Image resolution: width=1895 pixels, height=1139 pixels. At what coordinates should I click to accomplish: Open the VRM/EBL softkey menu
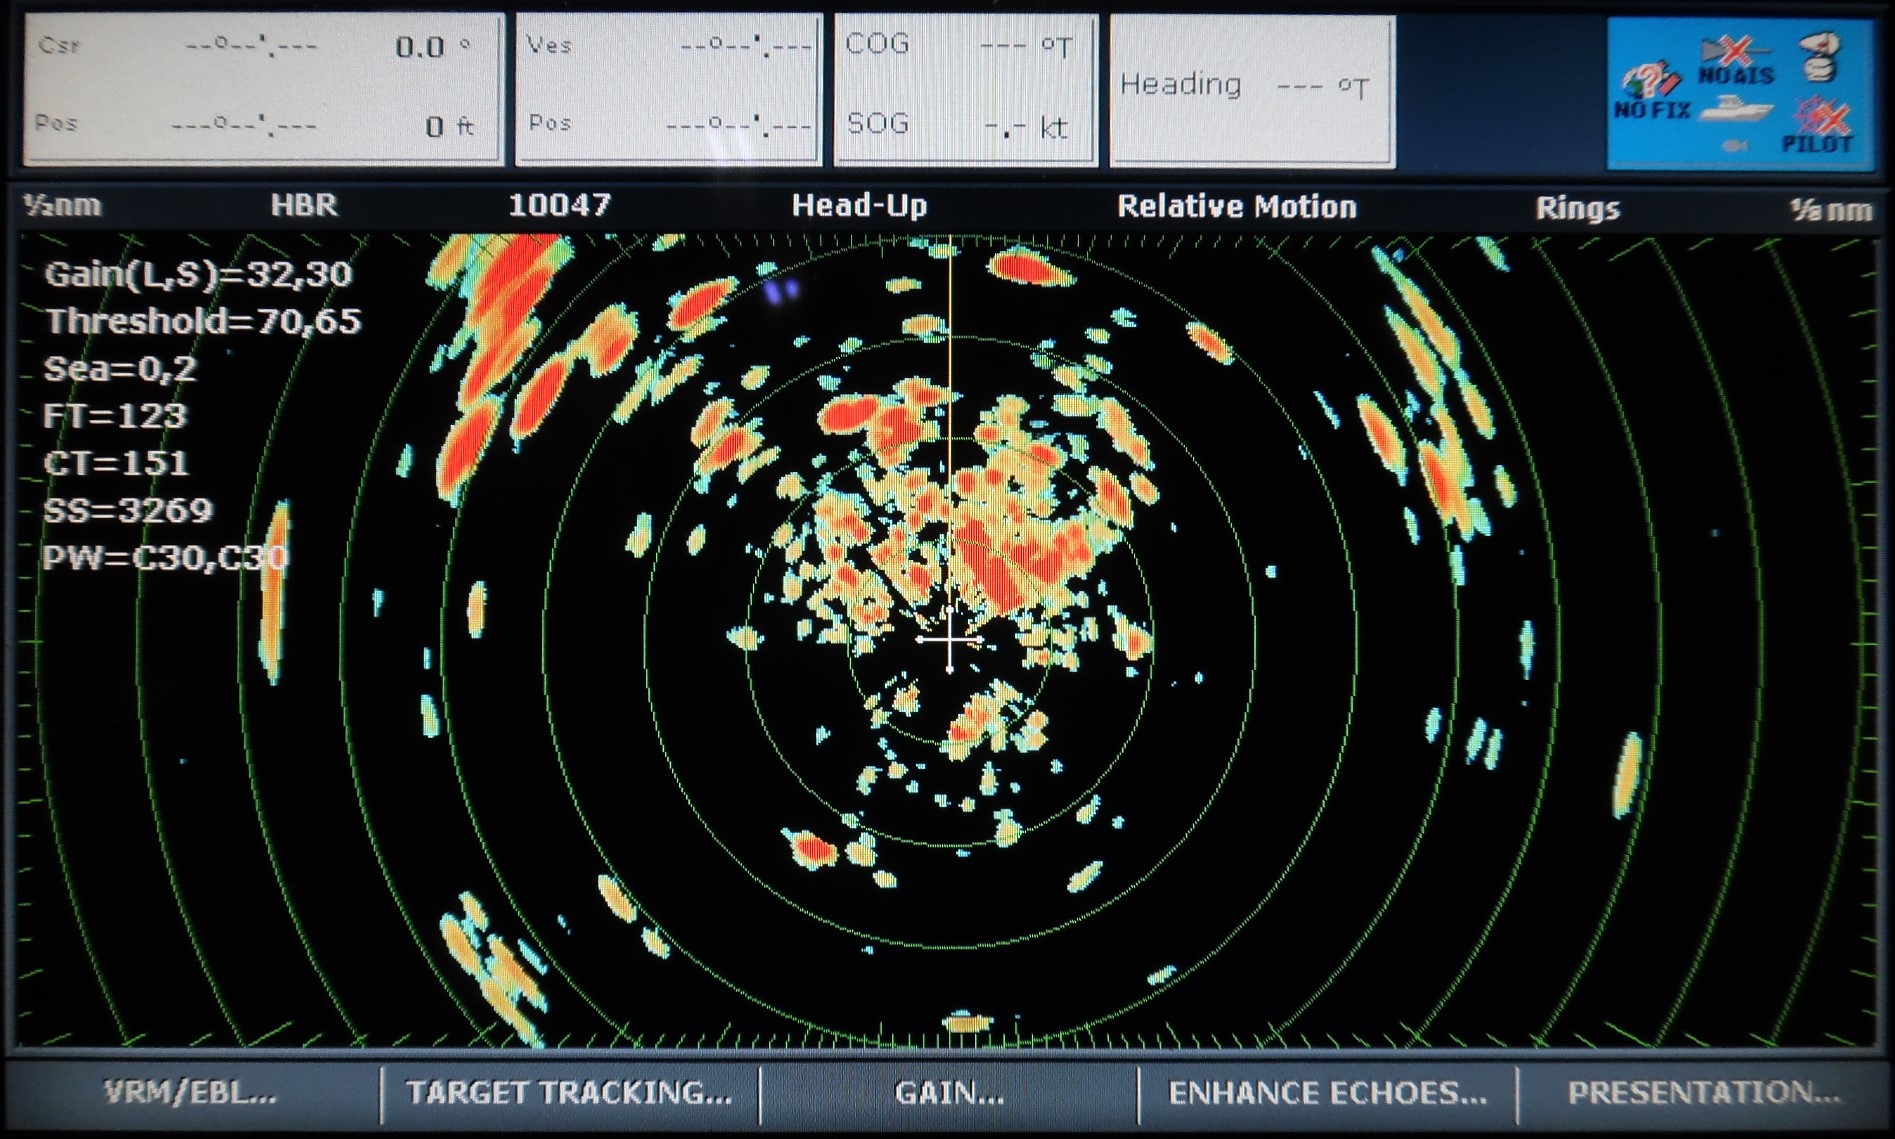coord(191,1093)
